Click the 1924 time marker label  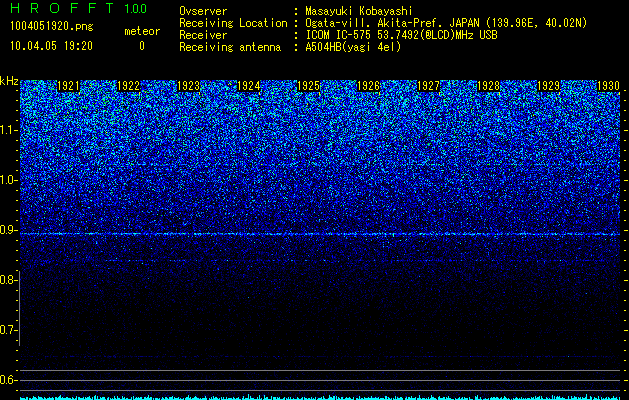coord(248,86)
